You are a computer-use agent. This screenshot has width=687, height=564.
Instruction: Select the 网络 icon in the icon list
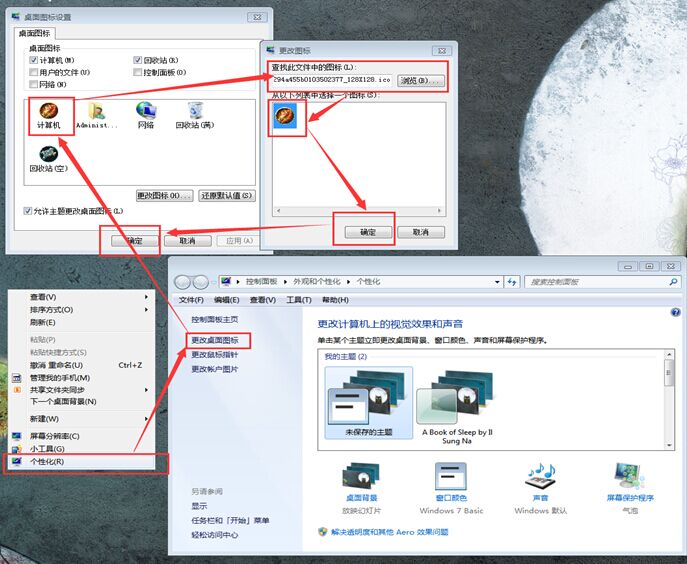tap(146, 116)
